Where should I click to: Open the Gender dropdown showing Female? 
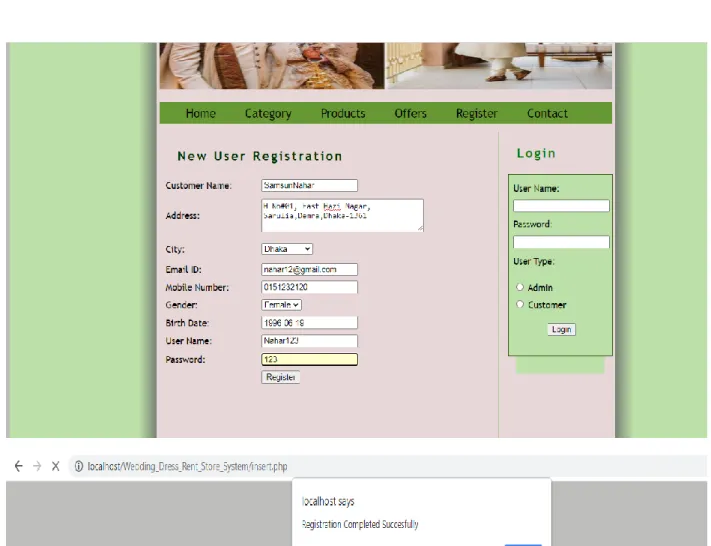tap(282, 305)
